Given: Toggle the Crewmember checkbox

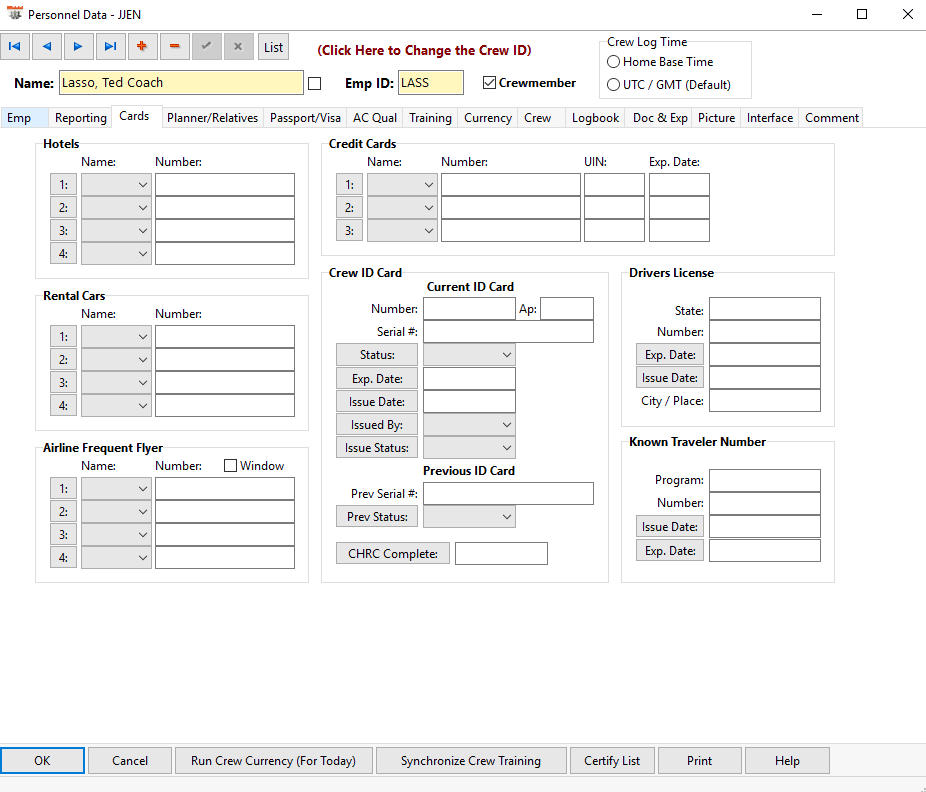Looking at the screenshot, I should click(489, 83).
